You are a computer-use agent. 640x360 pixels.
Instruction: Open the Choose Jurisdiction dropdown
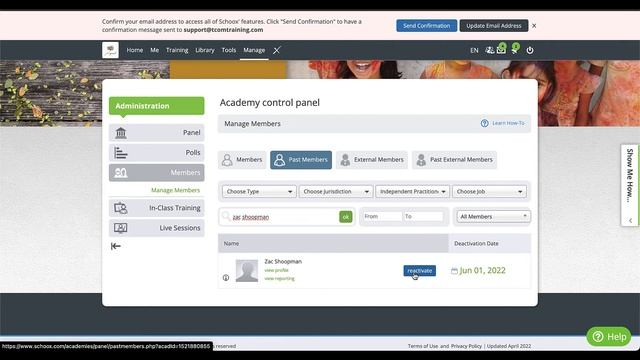(336, 191)
